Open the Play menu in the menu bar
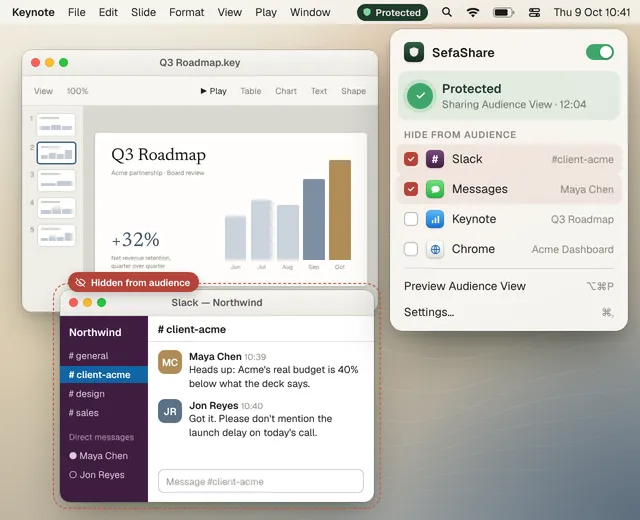 [x=266, y=13]
